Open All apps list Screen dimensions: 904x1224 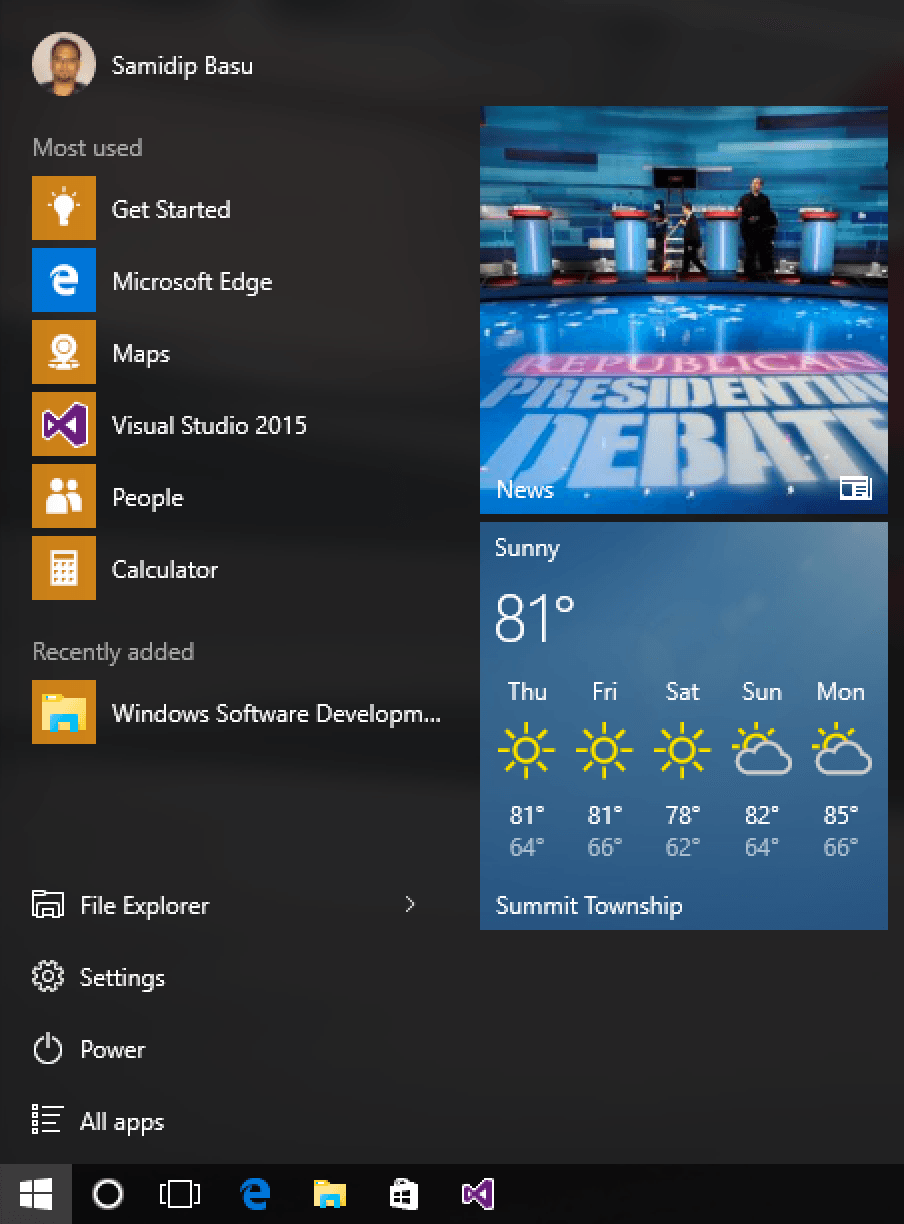[121, 1121]
